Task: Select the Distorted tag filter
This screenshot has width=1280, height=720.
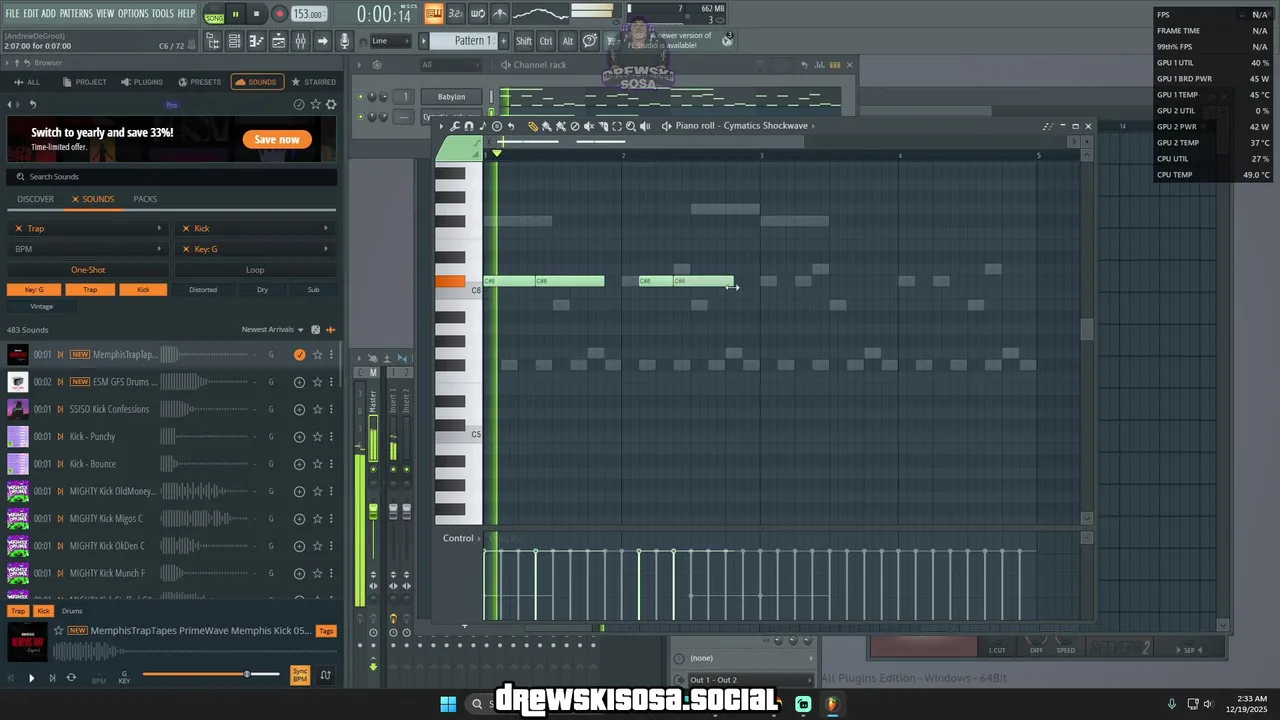Action: 203,290
